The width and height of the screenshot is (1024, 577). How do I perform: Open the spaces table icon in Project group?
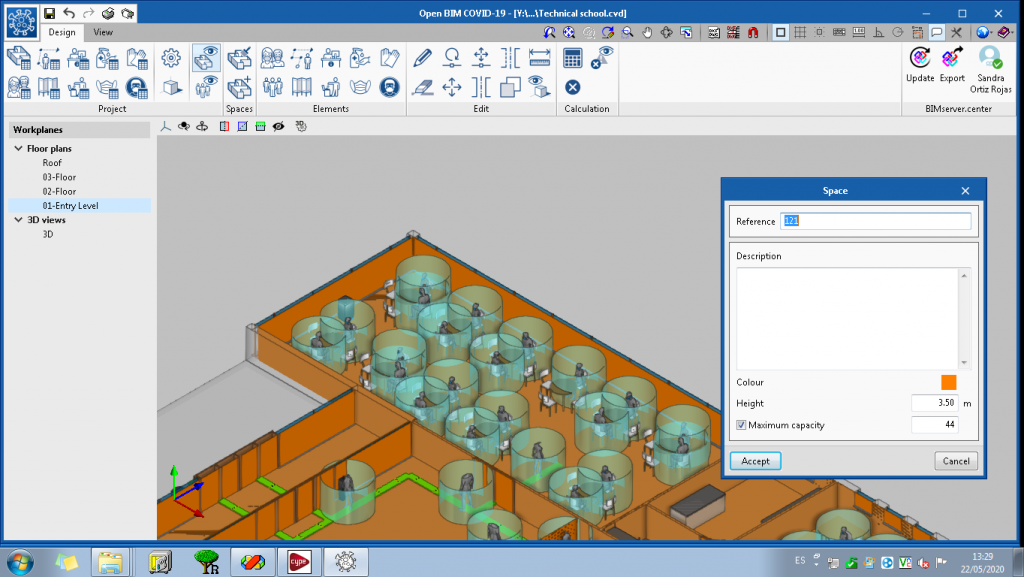coord(19,58)
